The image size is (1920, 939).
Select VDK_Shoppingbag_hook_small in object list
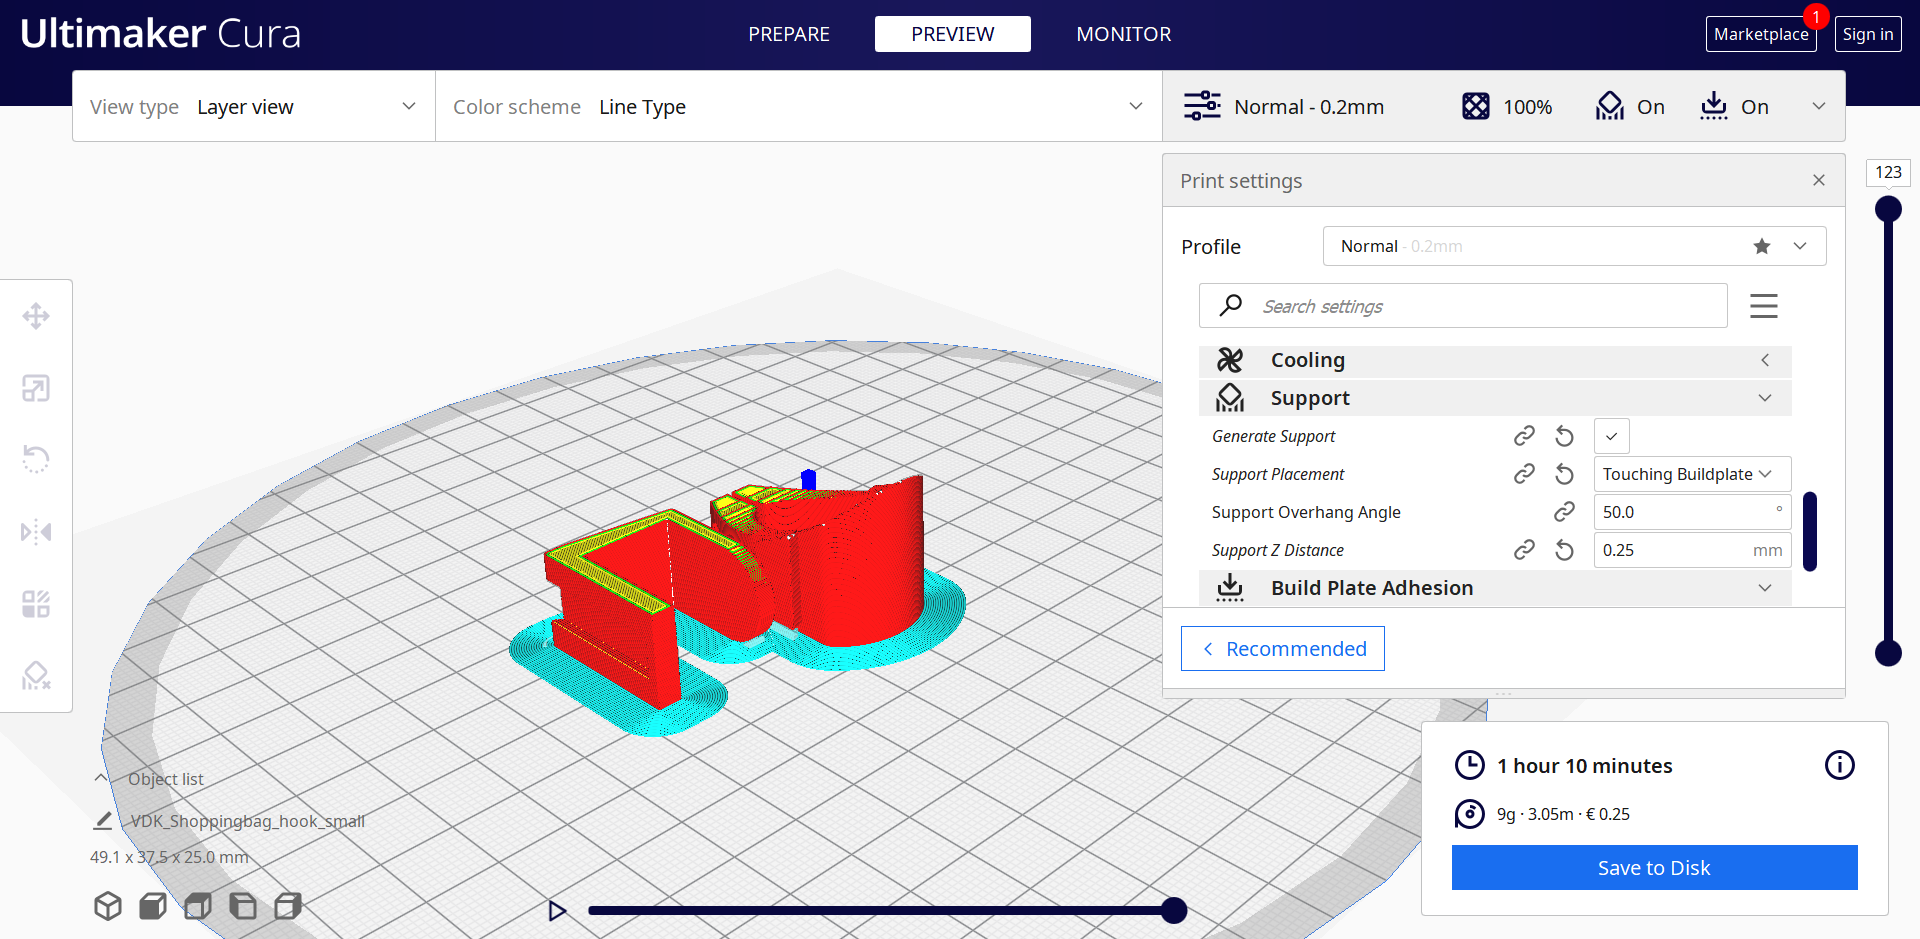click(x=247, y=821)
